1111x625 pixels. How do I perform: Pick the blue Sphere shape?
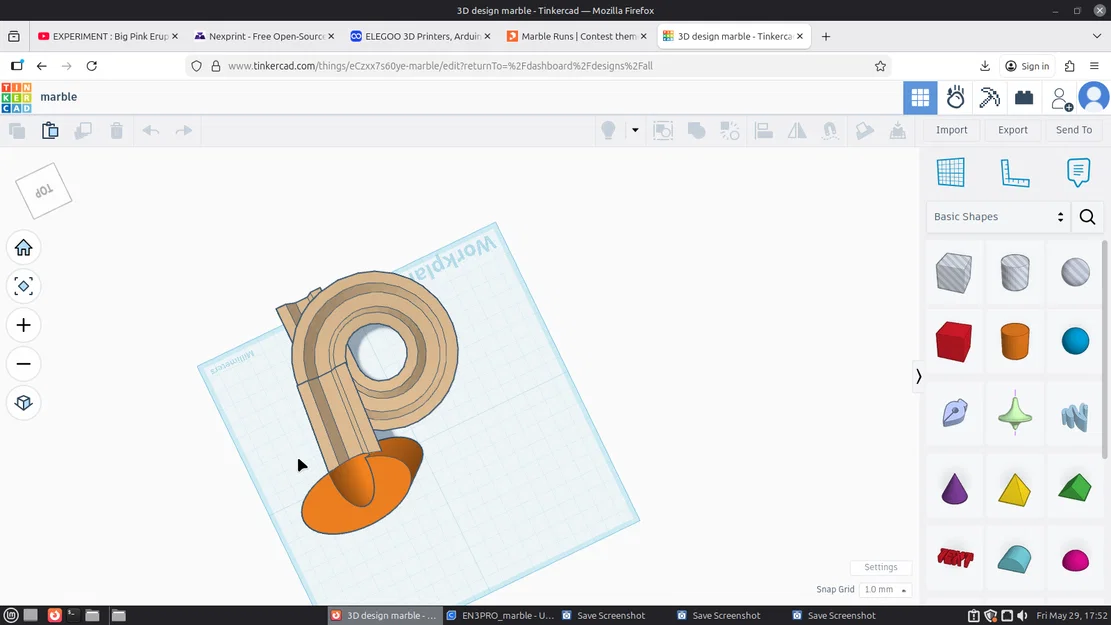pyautogui.click(x=1075, y=341)
